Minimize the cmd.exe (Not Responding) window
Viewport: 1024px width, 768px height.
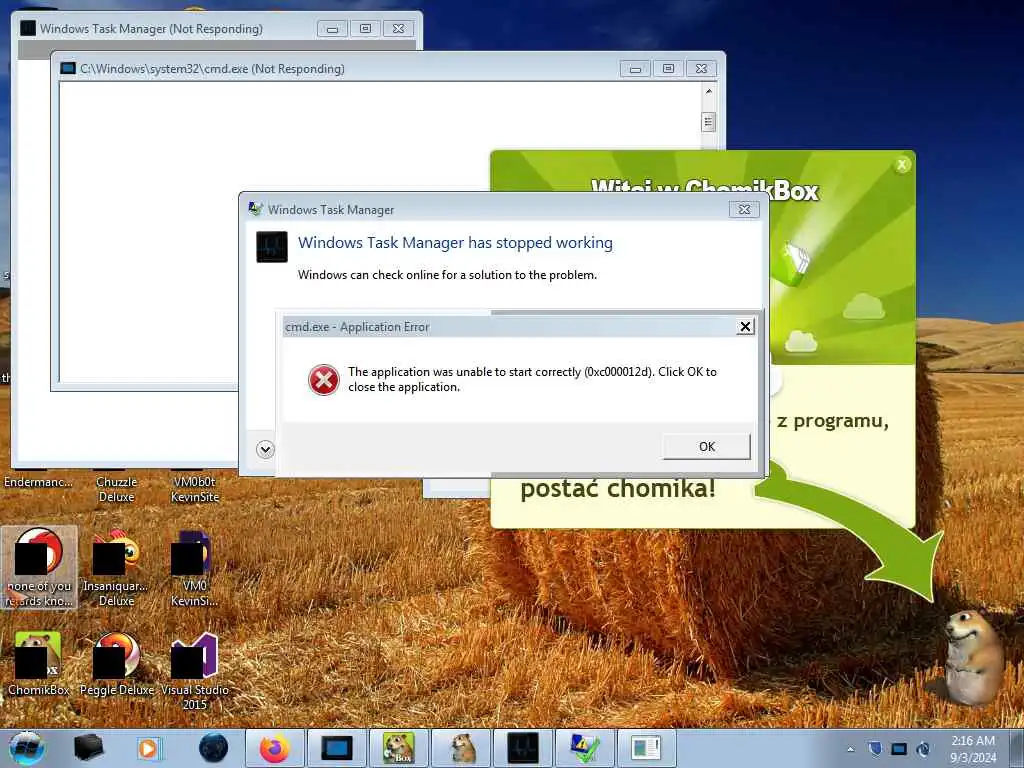[635, 69]
